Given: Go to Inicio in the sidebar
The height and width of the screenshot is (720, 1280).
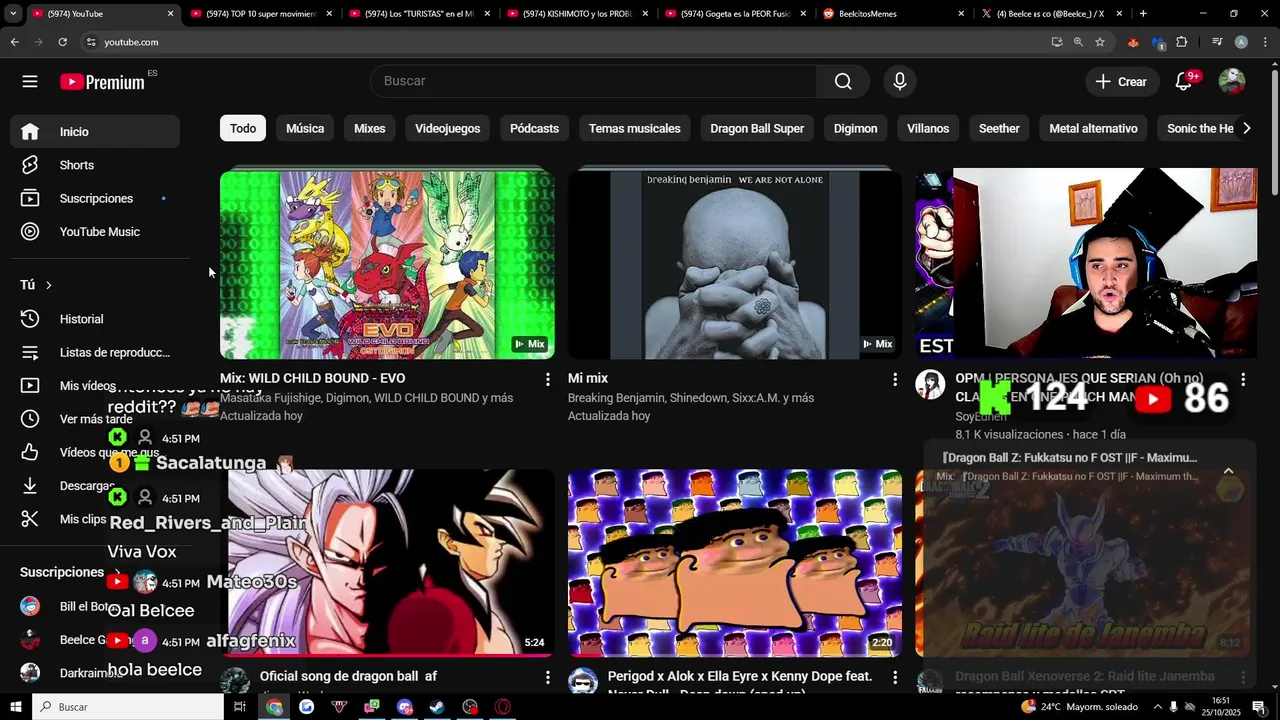Looking at the screenshot, I should coord(95,131).
